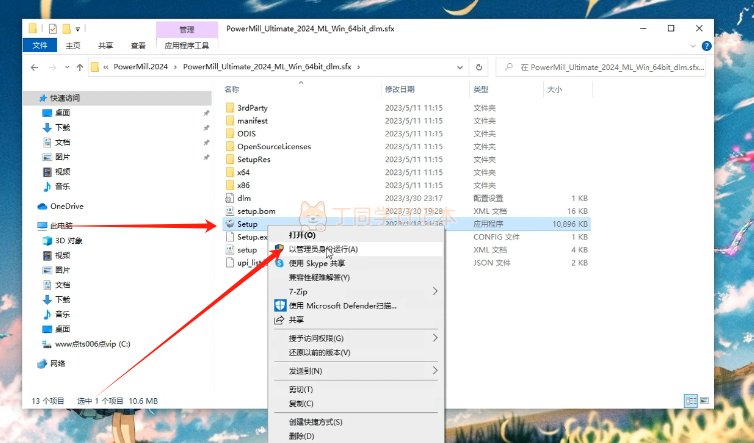This screenshot has height=443, width=754.
Task: Open the Help question mark icon
Action: [706, 46]
